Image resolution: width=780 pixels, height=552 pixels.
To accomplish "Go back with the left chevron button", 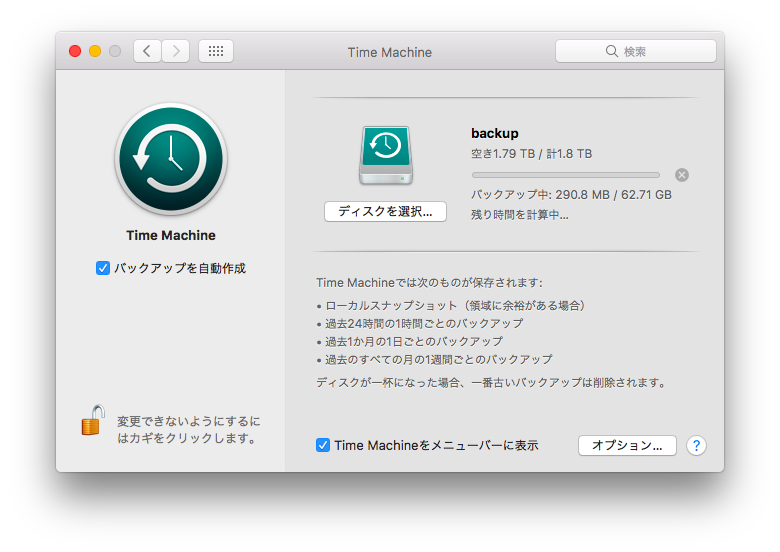I will 147,51.
